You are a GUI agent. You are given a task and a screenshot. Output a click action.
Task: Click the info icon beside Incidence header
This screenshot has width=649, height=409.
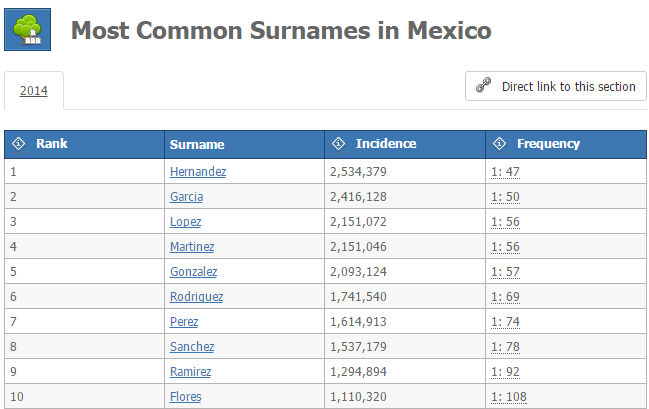point(338,144)
